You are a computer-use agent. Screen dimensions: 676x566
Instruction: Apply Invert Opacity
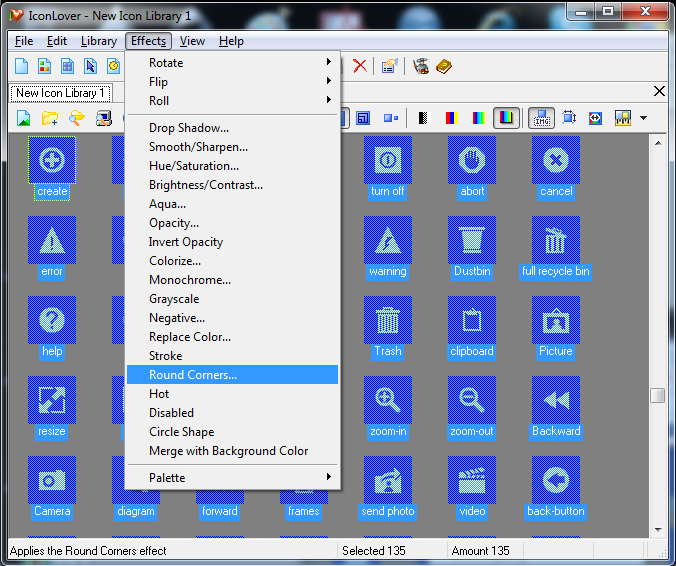click(232, 242)
